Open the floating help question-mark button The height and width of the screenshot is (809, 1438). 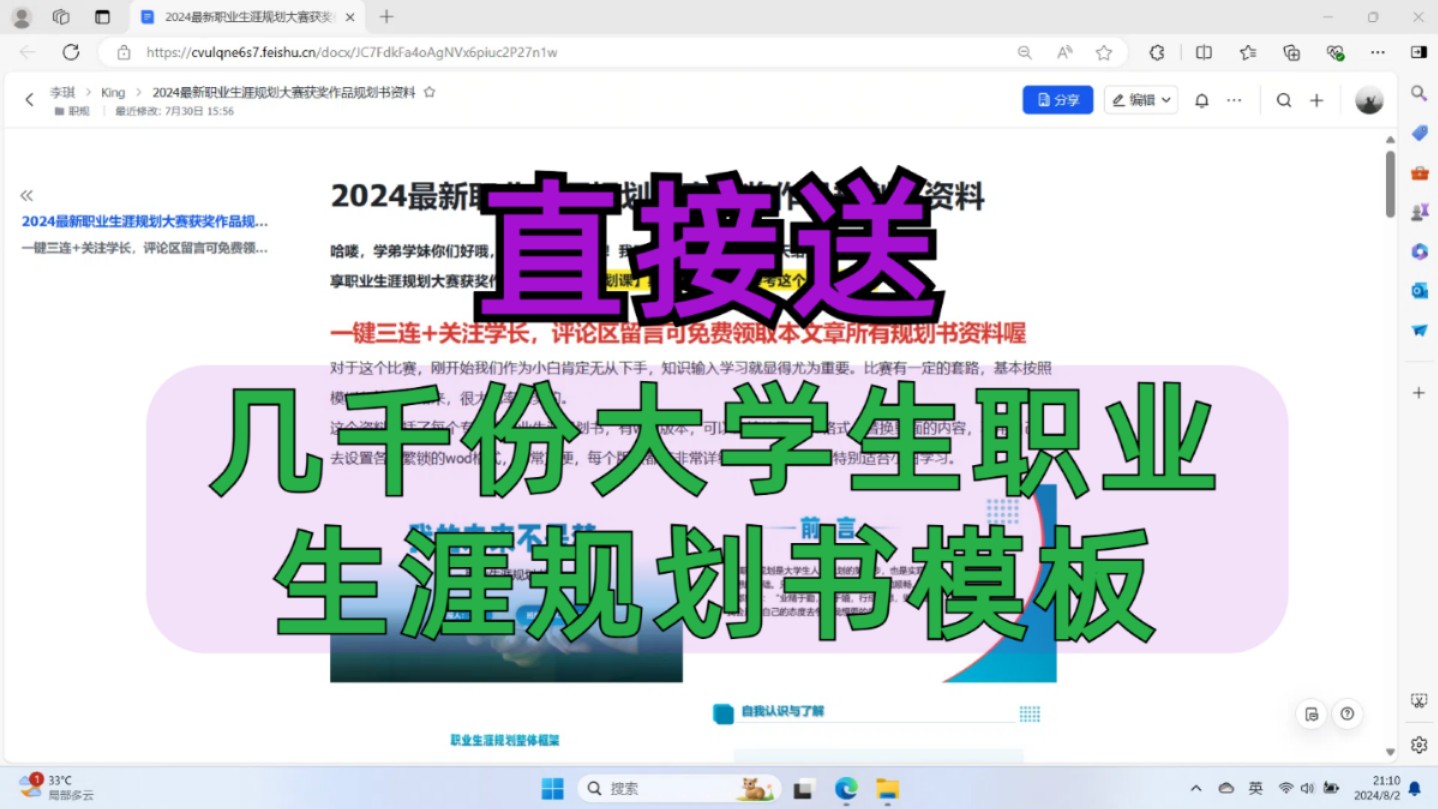[1347, 714]
